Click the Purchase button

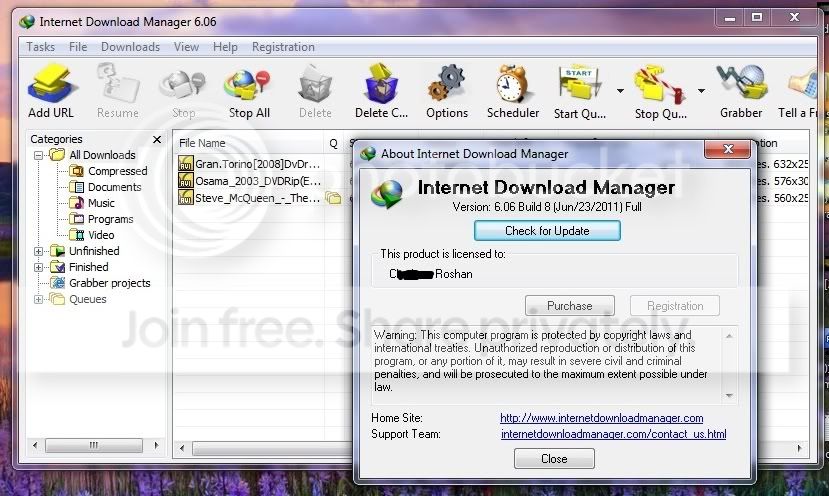tap(569, 306)
